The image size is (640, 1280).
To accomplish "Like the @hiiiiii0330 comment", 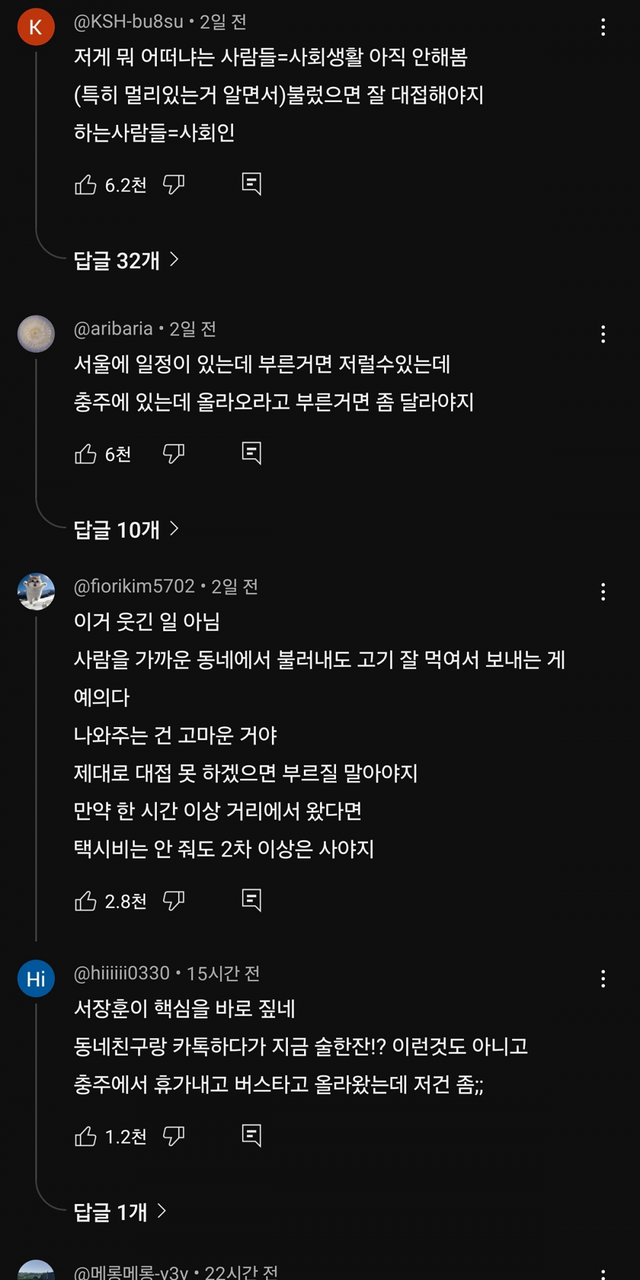I will (x=86, y=1136).
